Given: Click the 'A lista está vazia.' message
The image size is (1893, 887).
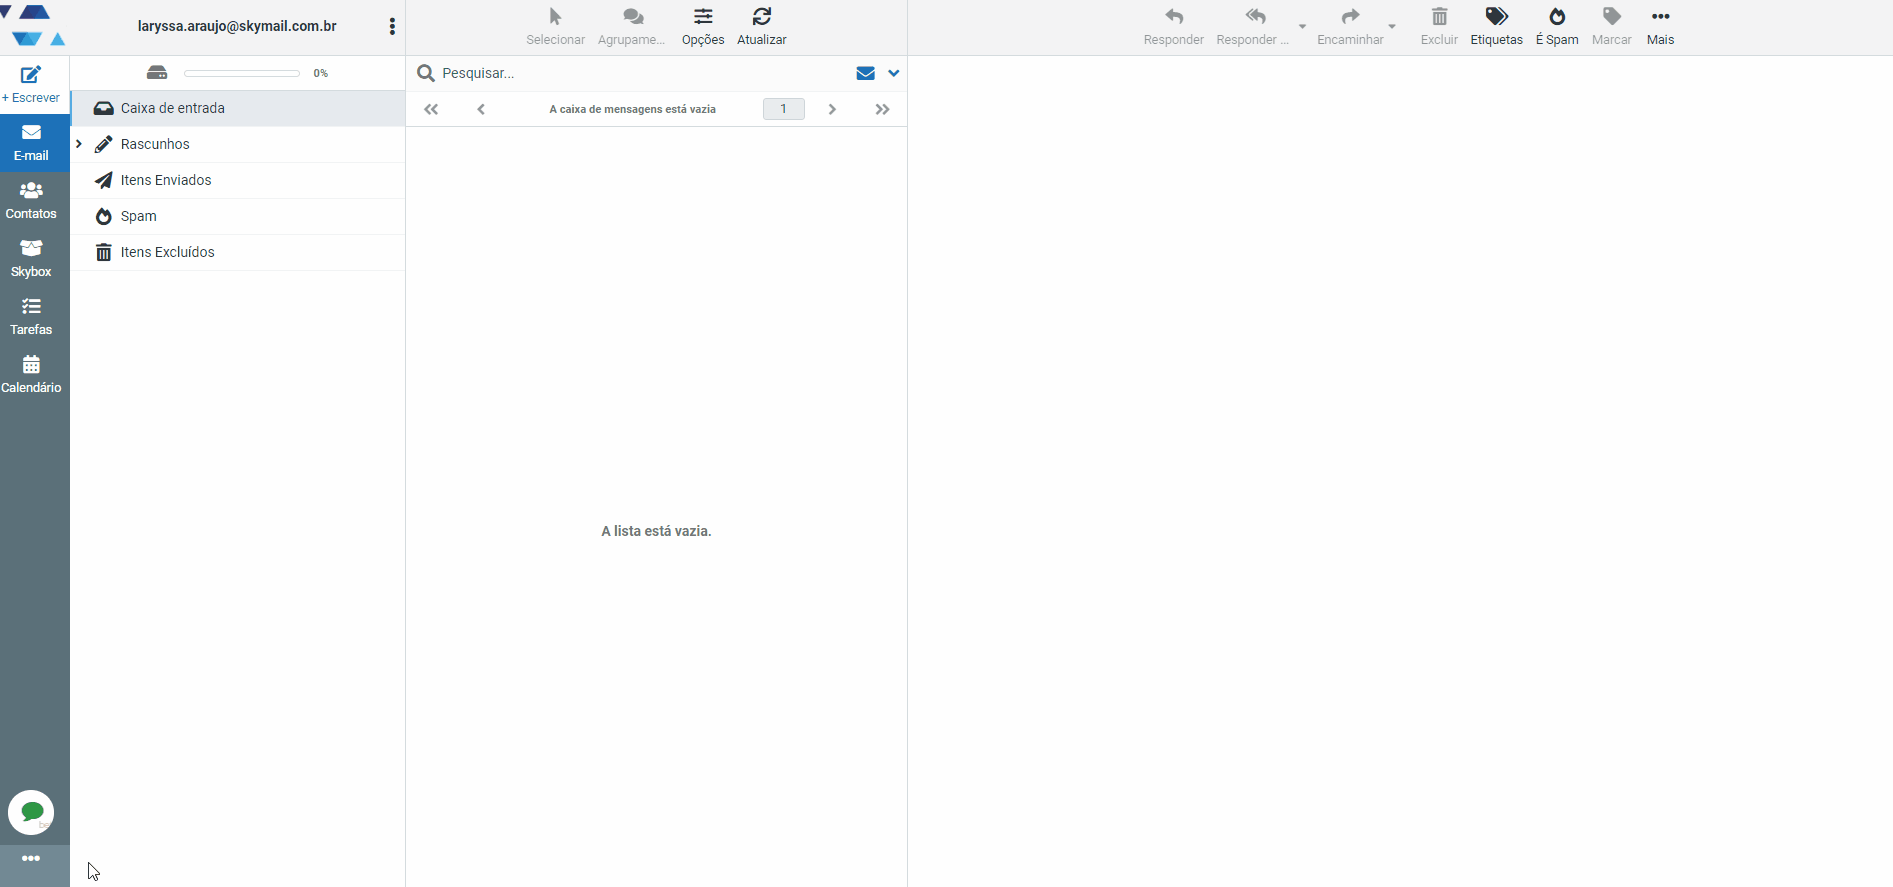Looking at the screenshot, I should [x=656, y=531].
